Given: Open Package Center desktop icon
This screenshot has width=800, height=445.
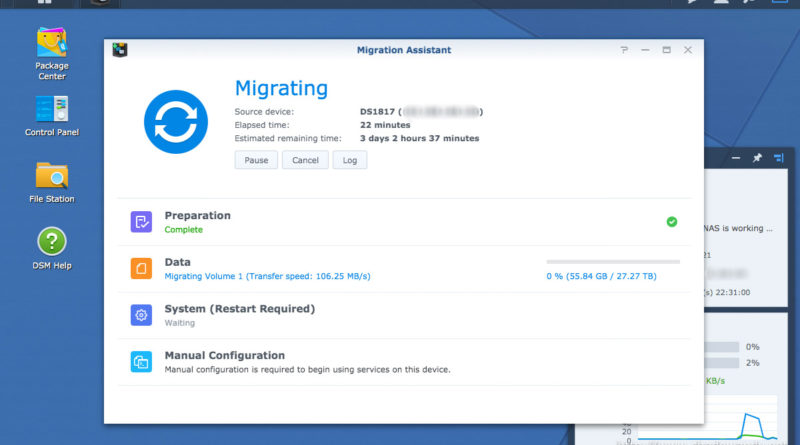Looking at the screenshot, I should coord(51,46).
